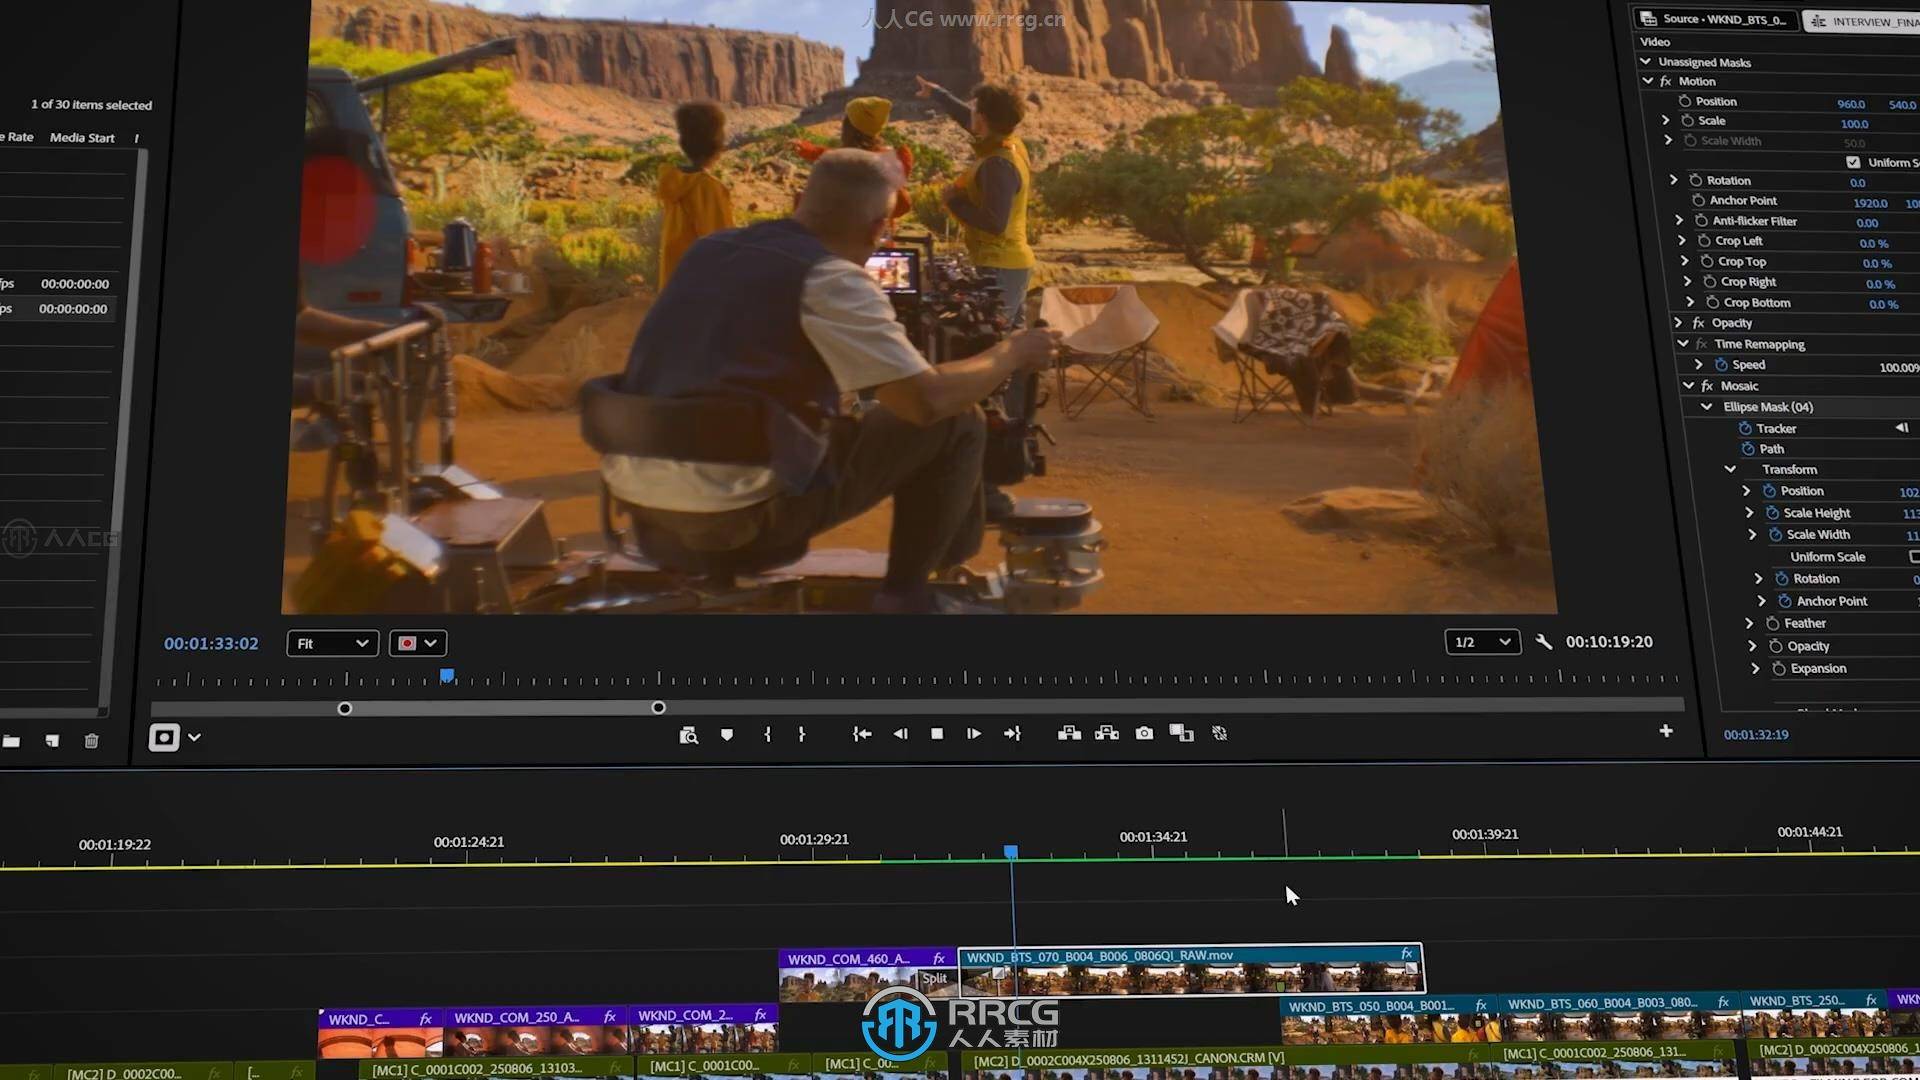The image size is (1920, 1080).
Task: Click the Extract button icon
Action: 1106,734
